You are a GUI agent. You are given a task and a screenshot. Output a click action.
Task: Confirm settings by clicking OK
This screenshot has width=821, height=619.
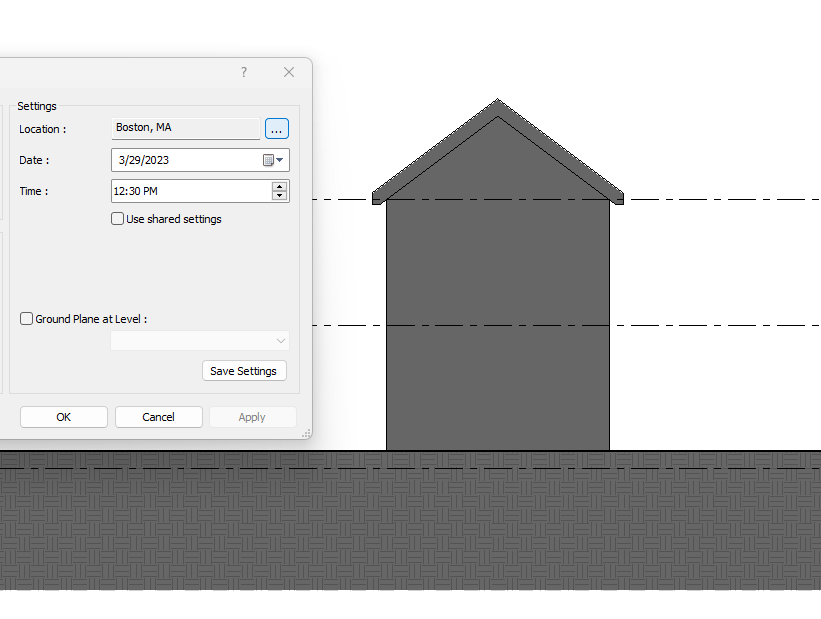pyautogui.click(x=63, y=417)
